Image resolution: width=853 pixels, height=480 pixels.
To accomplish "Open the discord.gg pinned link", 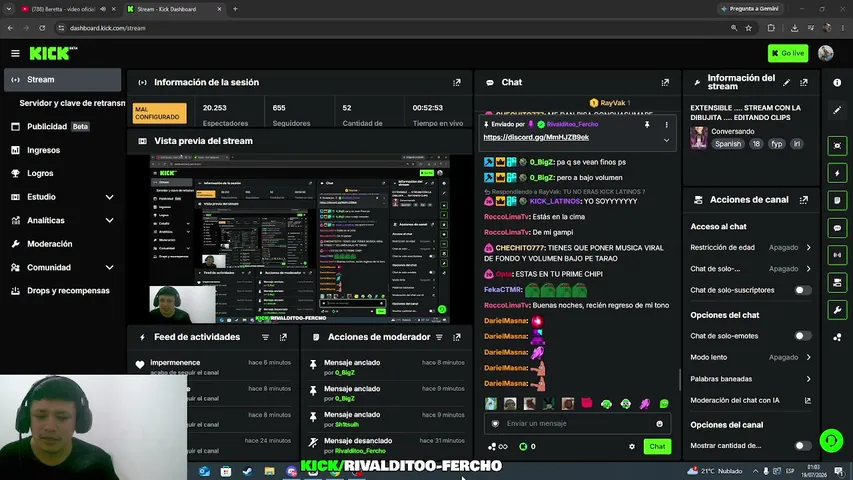I will tap(536, 137).
